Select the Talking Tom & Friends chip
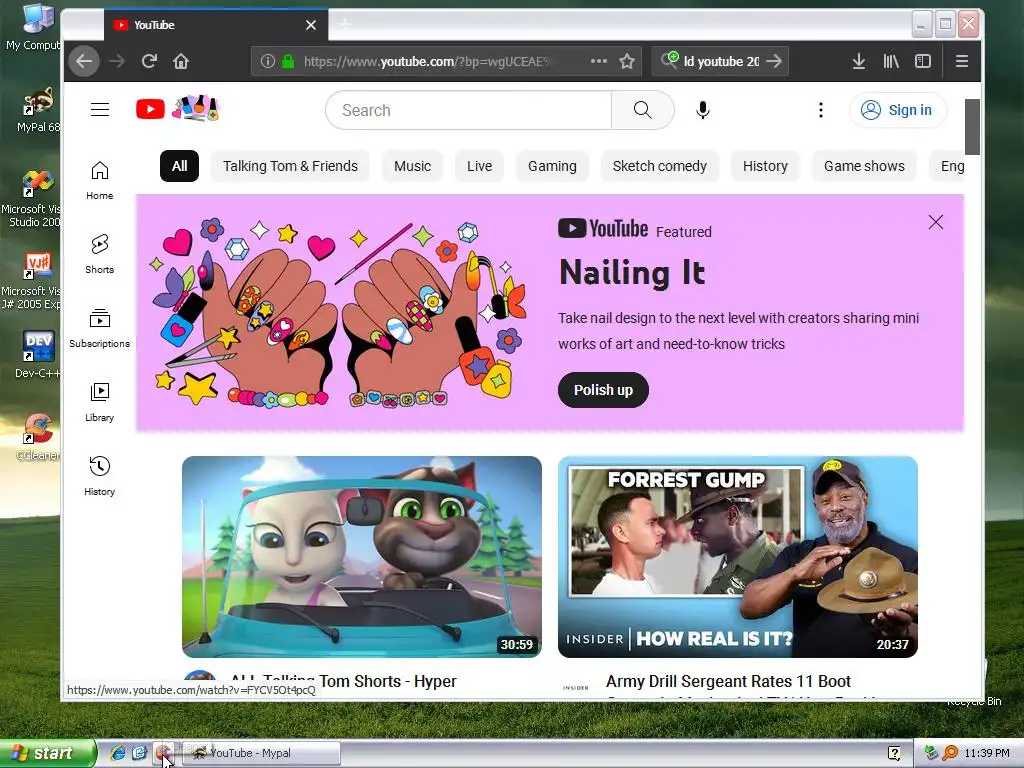The height and width of the screenshot is (768, 1024). tap(290, 166)
